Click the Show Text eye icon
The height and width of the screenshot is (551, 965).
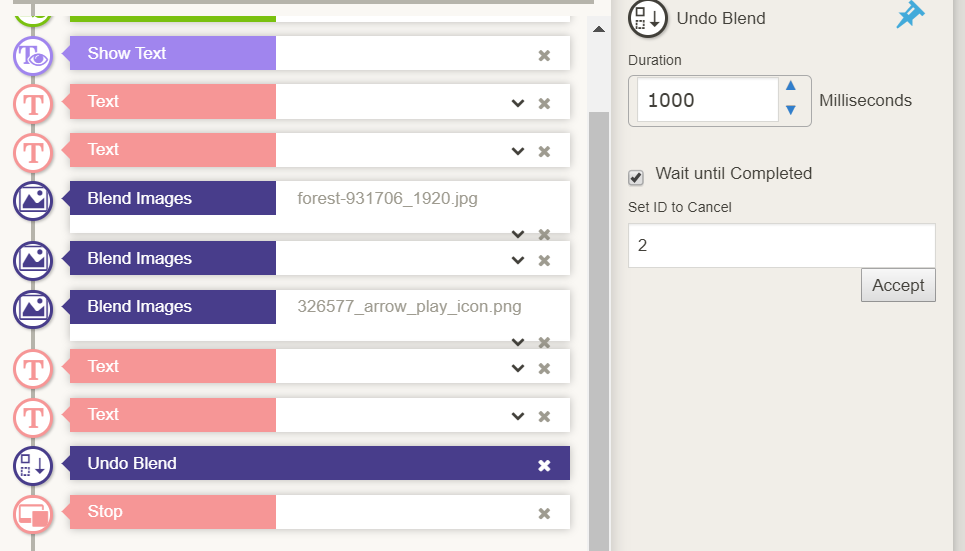[x=33, y=55]
